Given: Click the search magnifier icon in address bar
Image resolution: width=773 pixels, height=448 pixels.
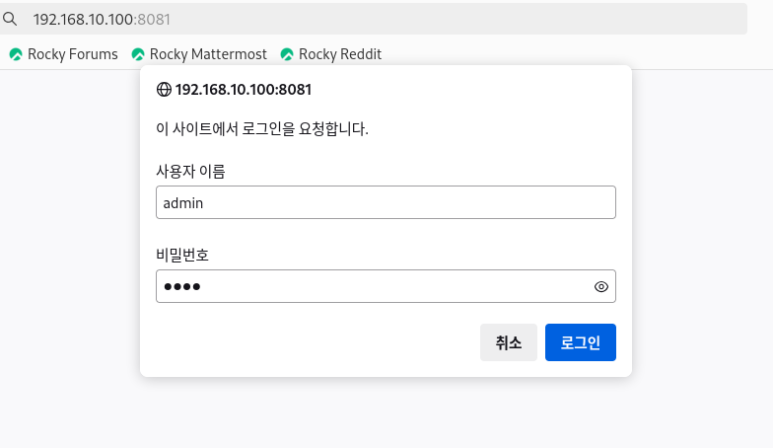Looking at the screenshot, I should 10,19.
